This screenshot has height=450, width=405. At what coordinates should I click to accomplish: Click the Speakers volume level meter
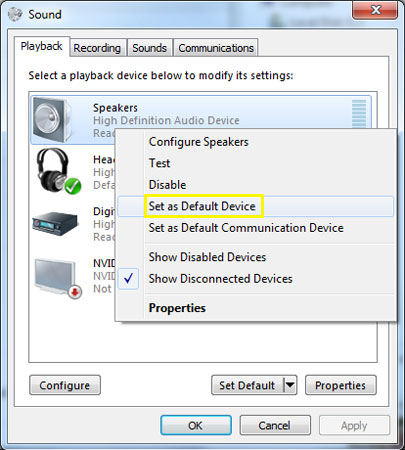pyautogui.click(x=359, y=114)
